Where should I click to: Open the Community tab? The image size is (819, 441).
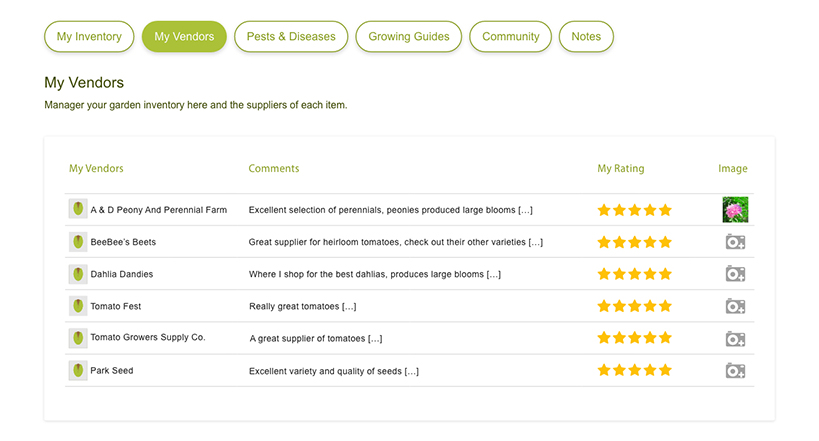pos(510,37)
